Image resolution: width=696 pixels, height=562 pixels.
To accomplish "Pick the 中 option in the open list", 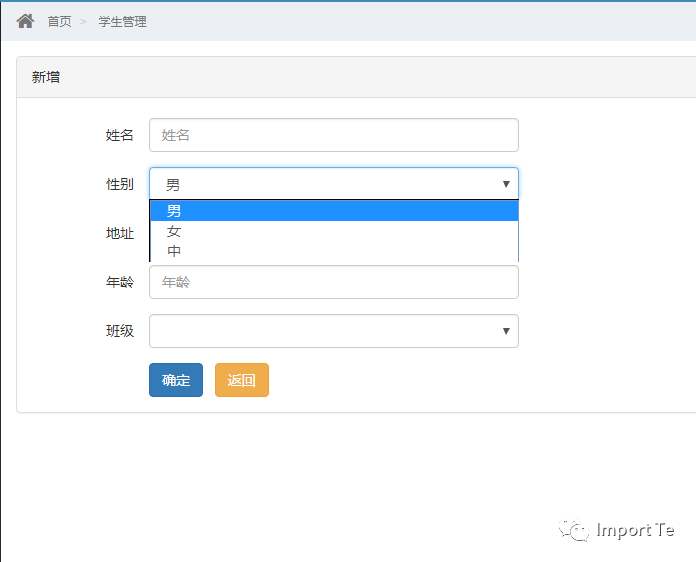I will [334, 251].
